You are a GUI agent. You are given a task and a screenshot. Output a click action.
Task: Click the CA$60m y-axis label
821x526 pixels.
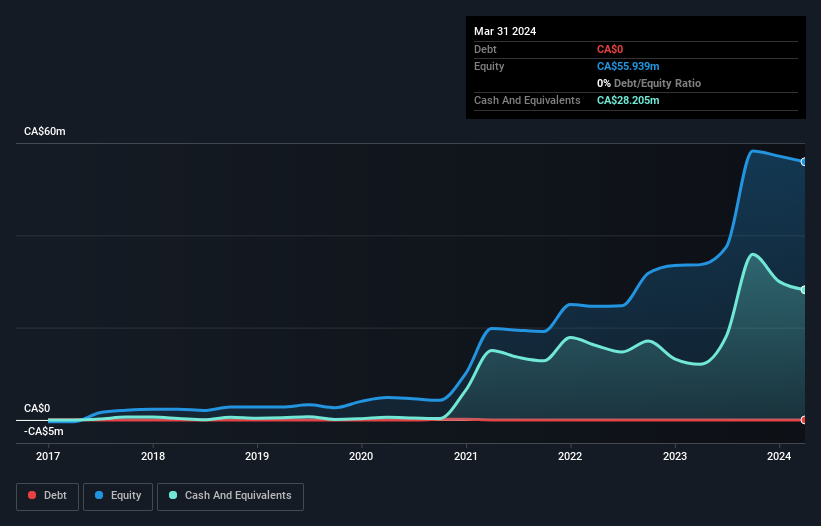(x=45, y=131)
